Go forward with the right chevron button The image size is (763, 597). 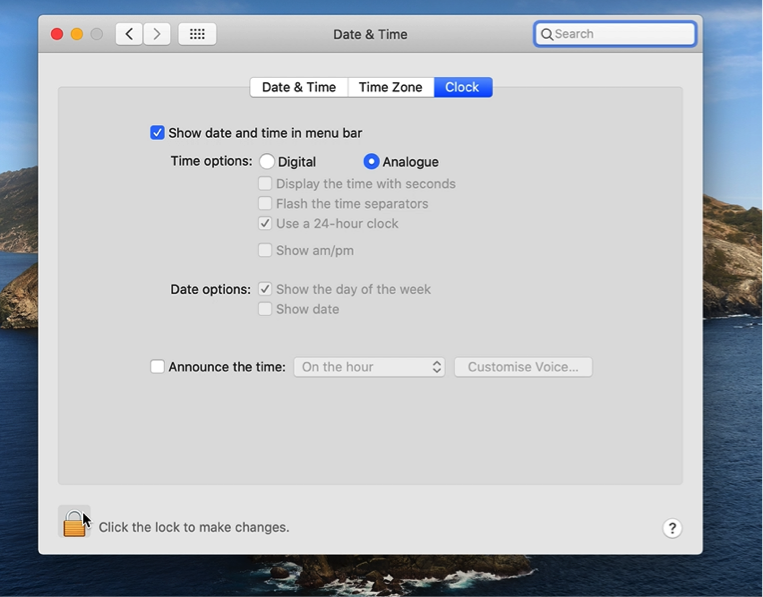pyautogui.click(x=157, y=34)
